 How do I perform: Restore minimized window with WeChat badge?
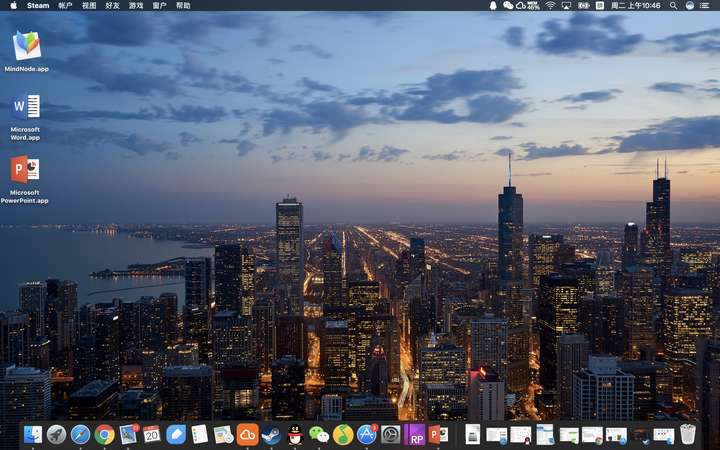(568, 434)
